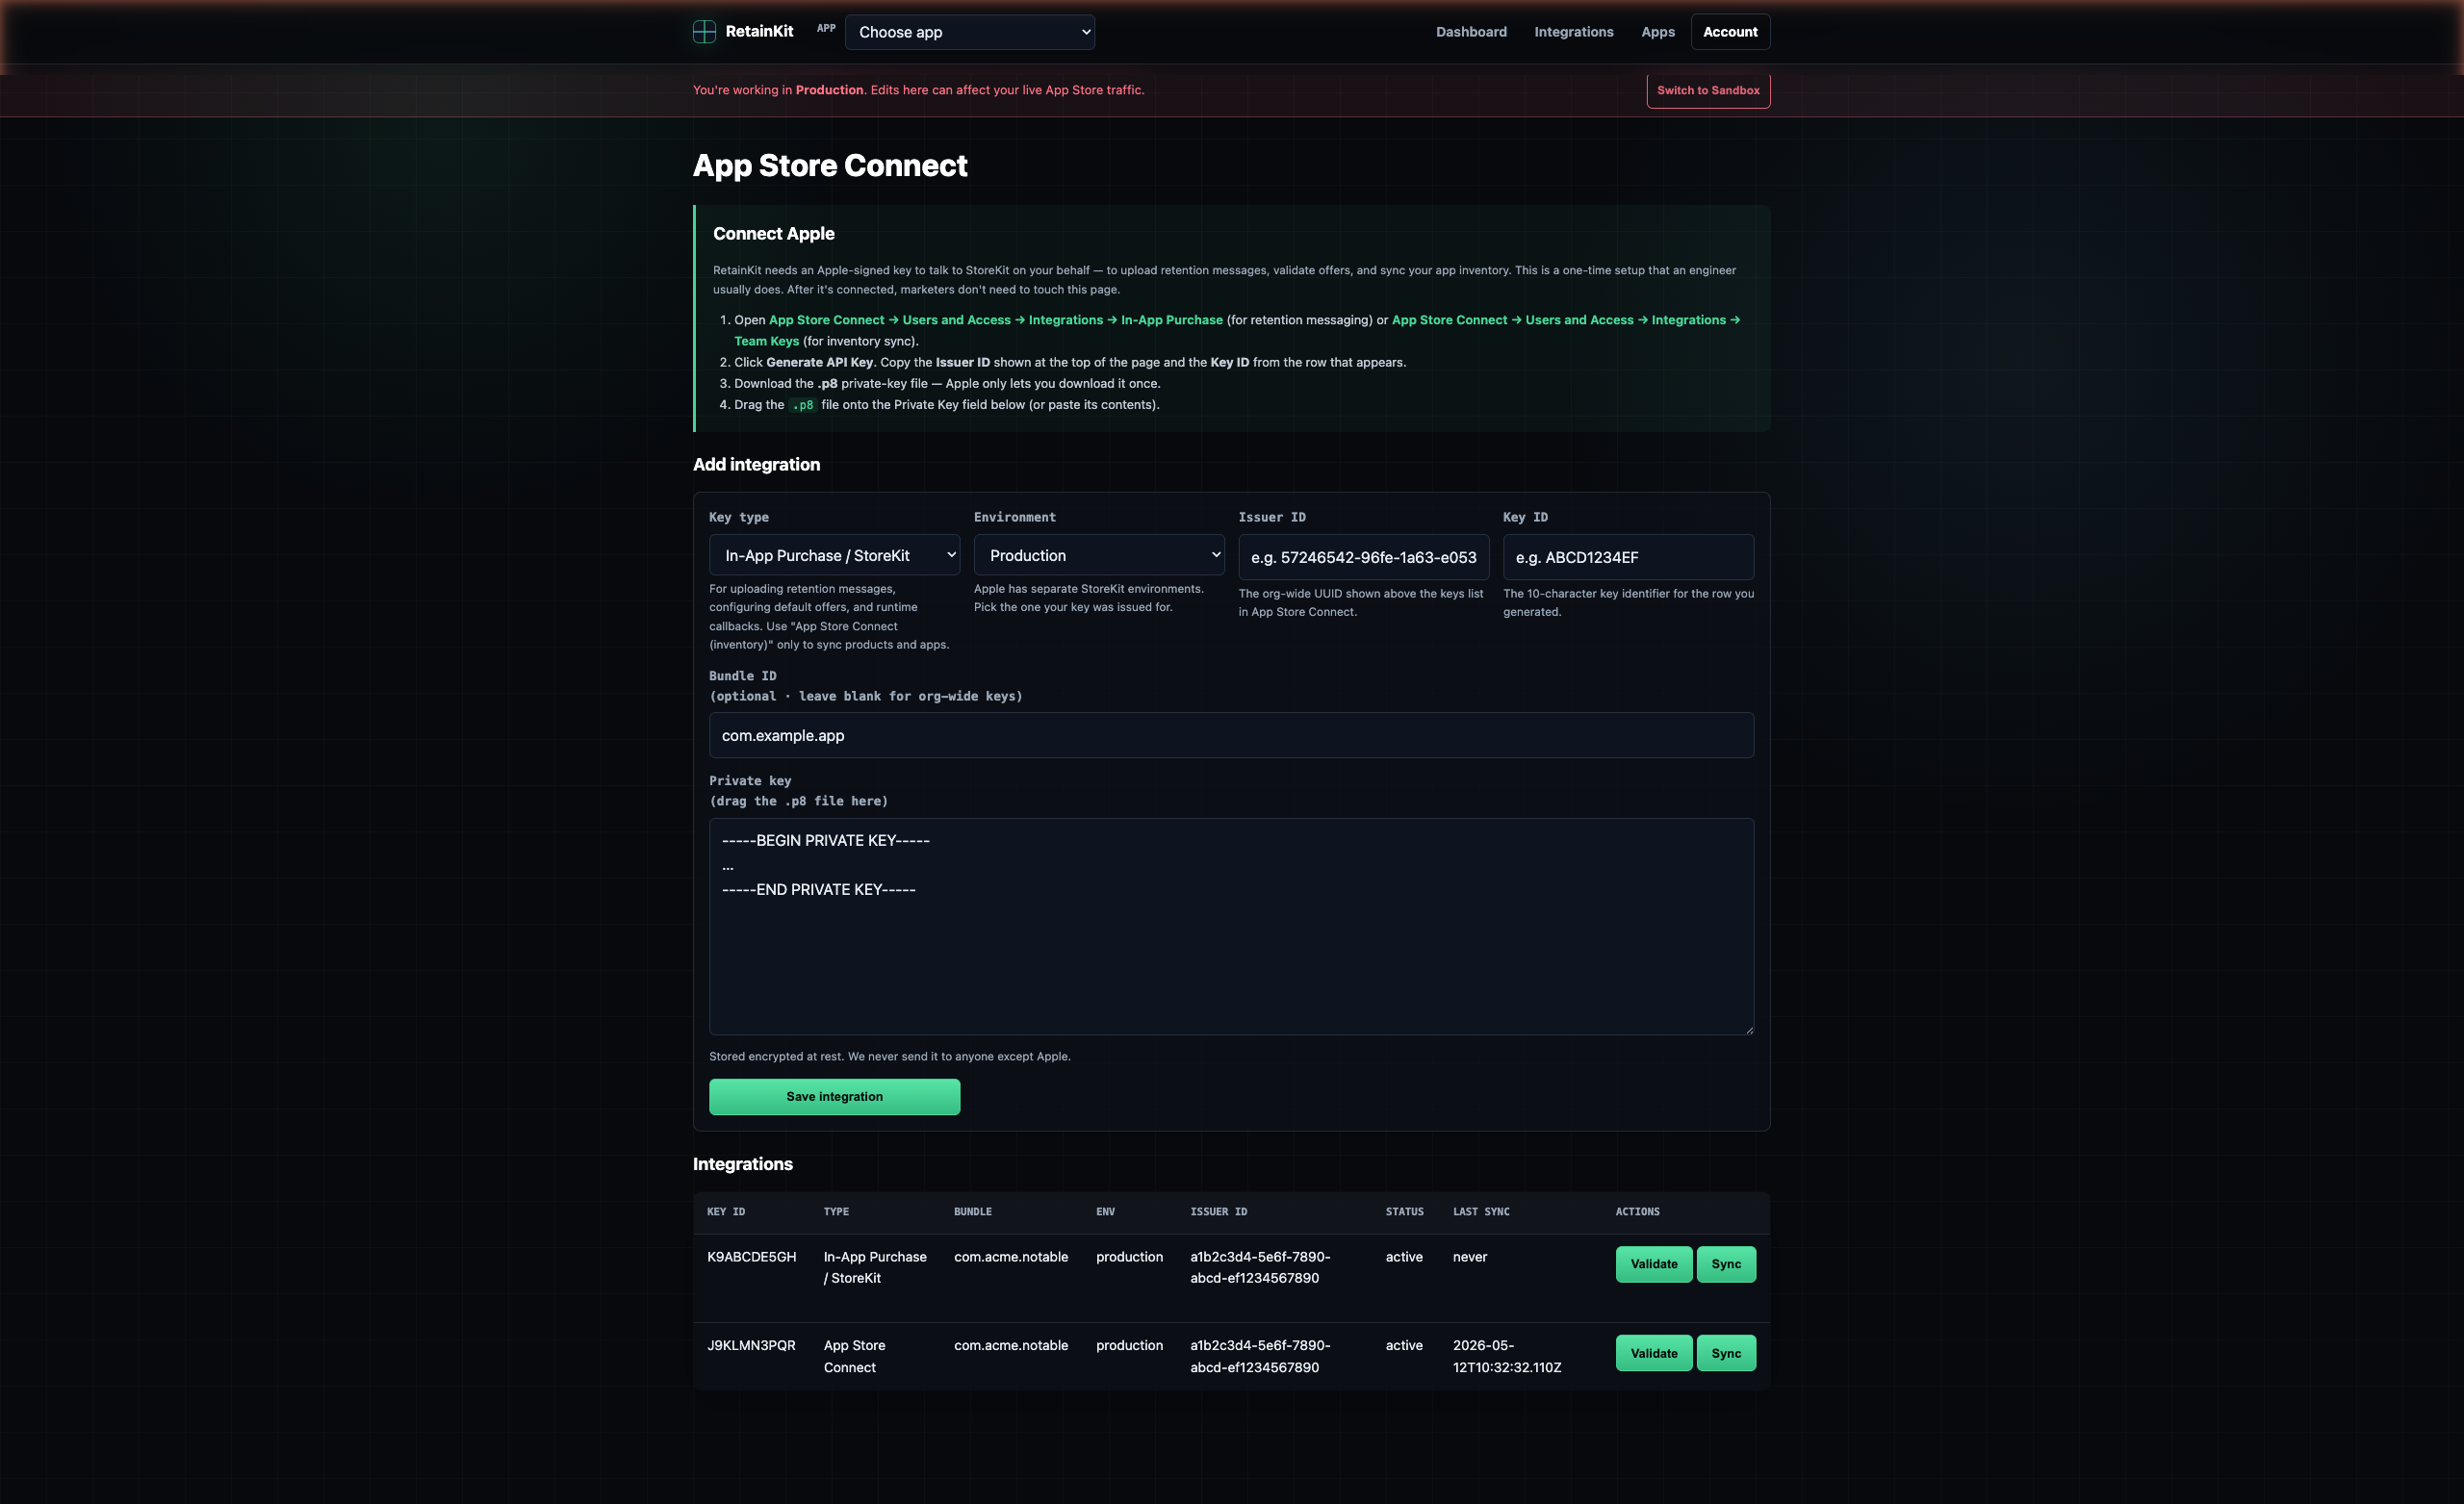Click the ACTIONS column header
This screenshot has width=2464, height=1504.
tap(1637, 1212)
